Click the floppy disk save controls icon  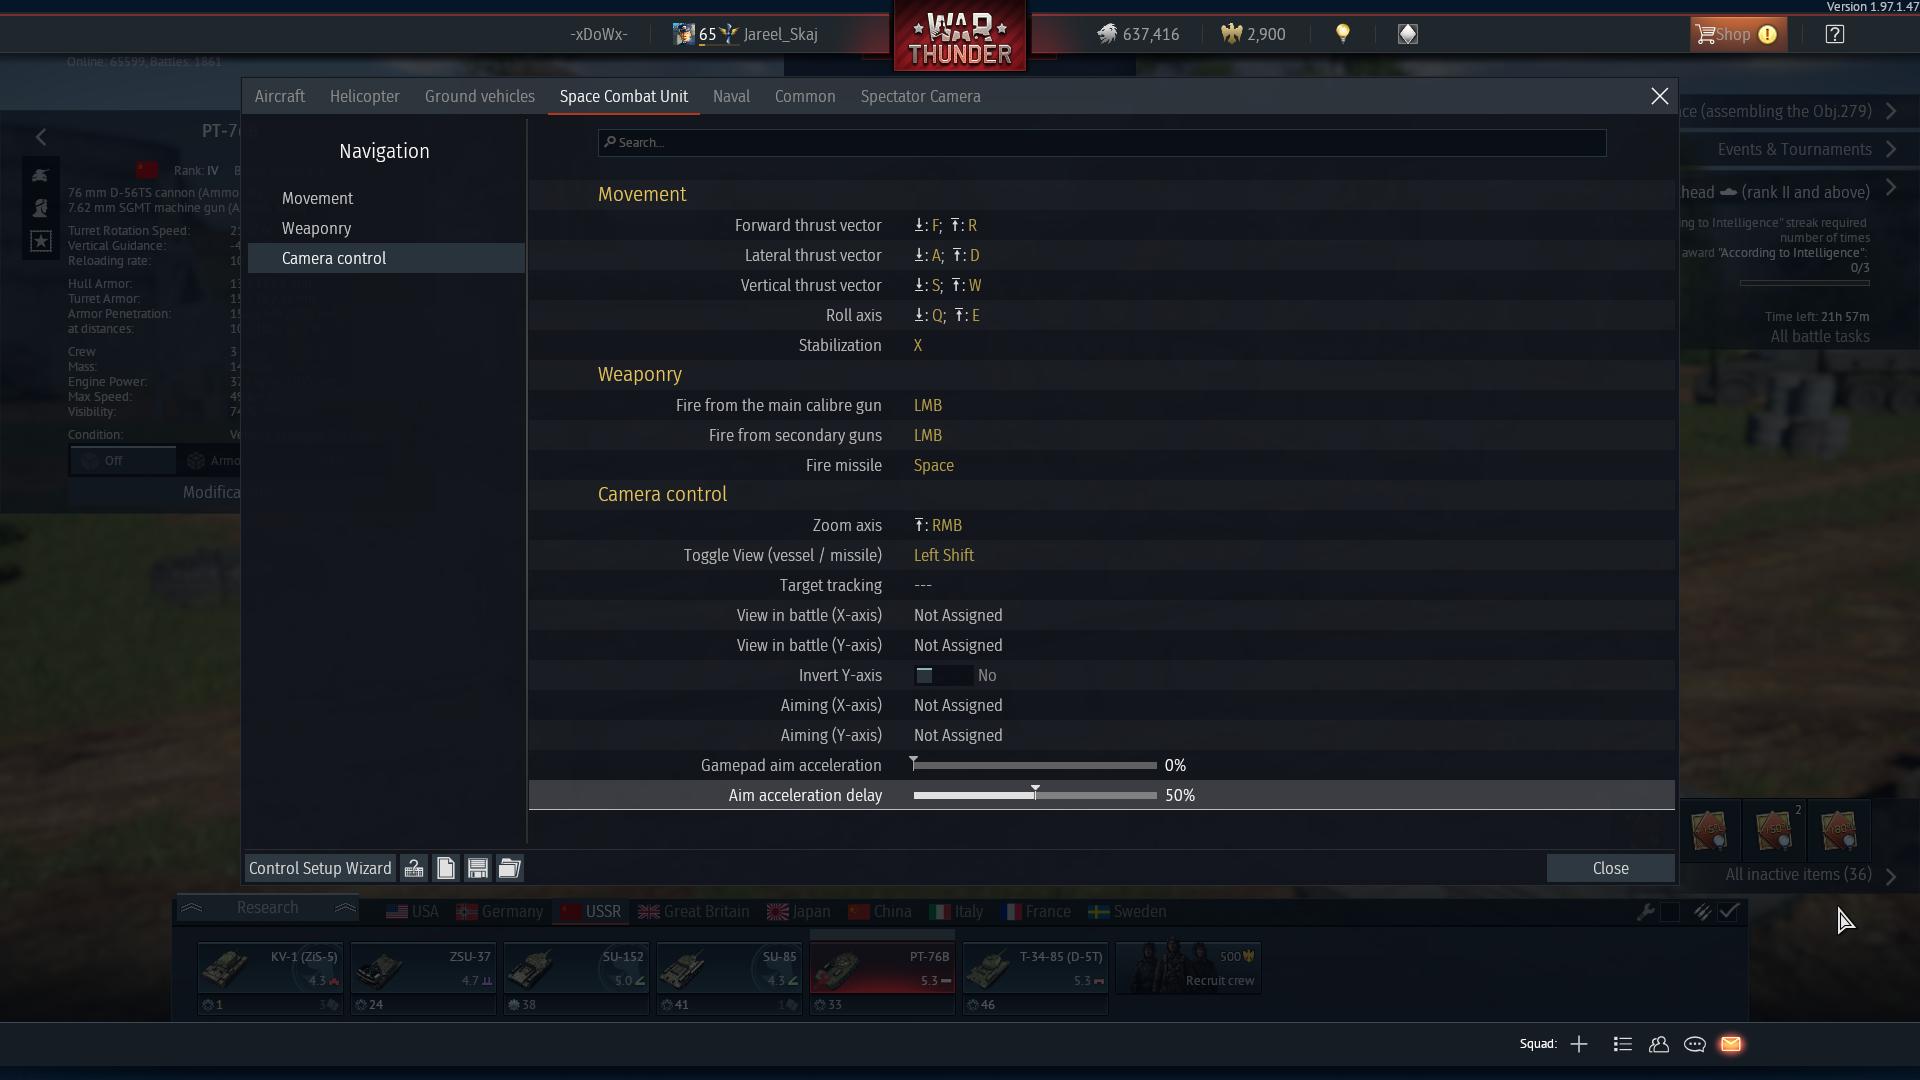[478, 868]
